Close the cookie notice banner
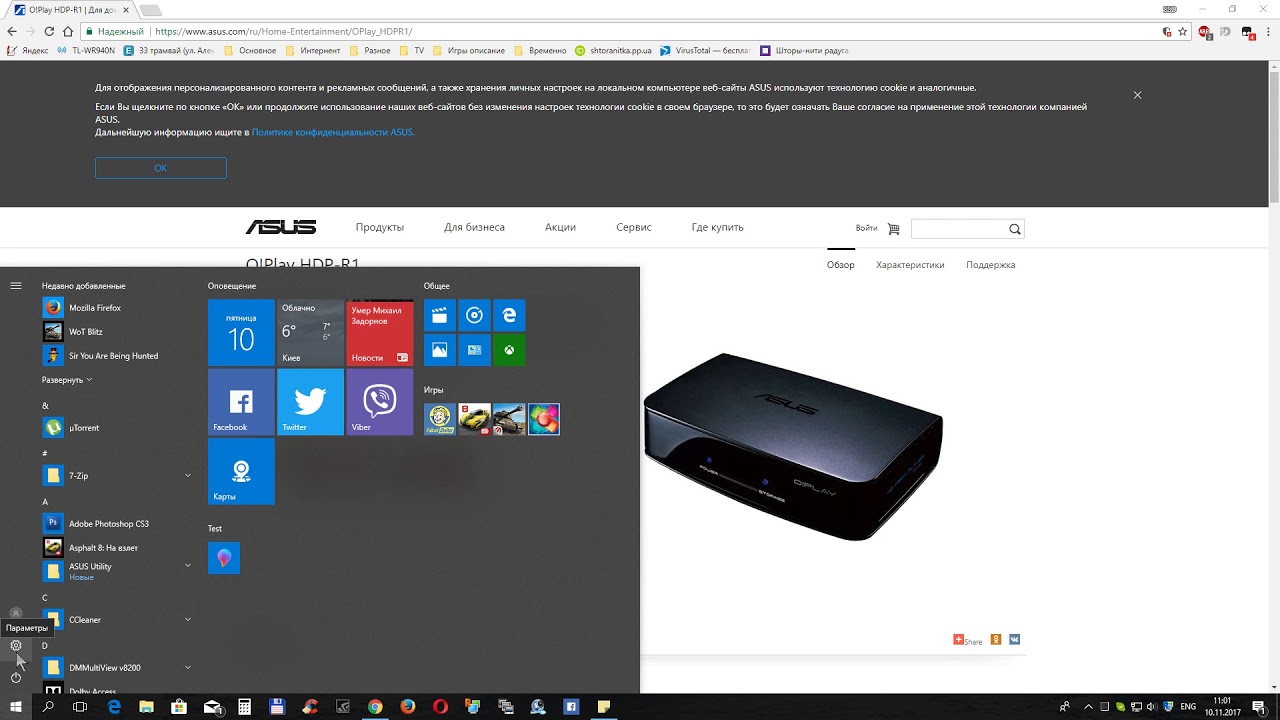The width and height of the screenshot is (1280, 720). point(1137,95)
